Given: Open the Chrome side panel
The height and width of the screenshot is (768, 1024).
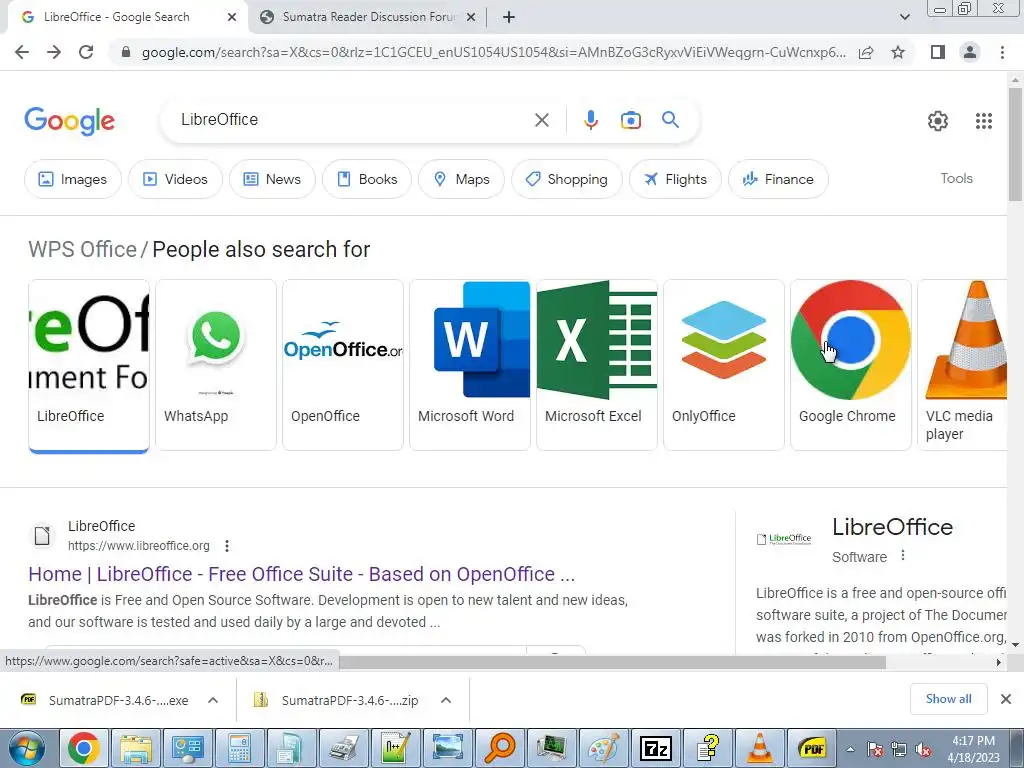Looking at the screenshot, I should 938,52.
